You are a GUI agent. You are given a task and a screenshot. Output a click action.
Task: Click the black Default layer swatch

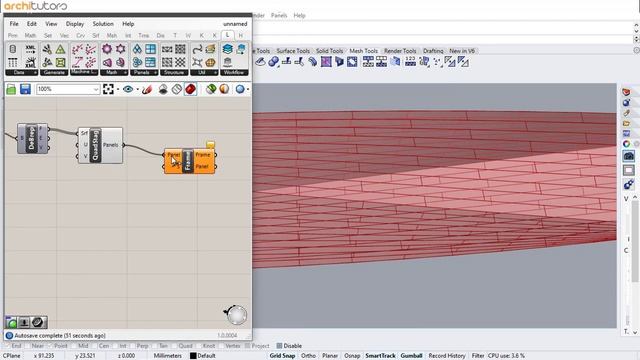pyautogui.click(x=193, y=356)
